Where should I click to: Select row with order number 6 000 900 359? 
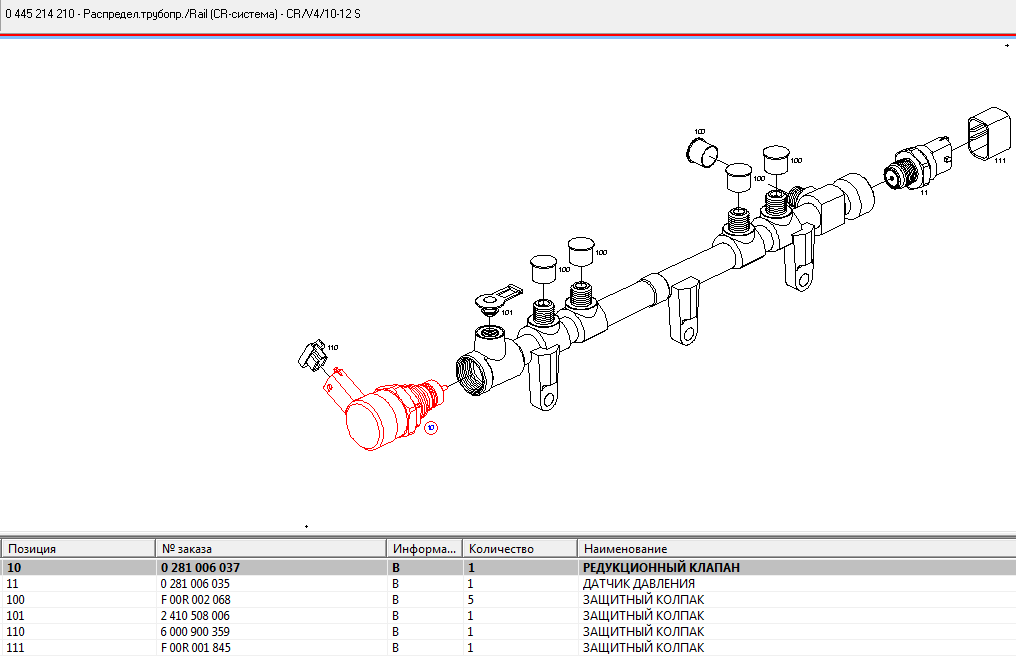195,632
